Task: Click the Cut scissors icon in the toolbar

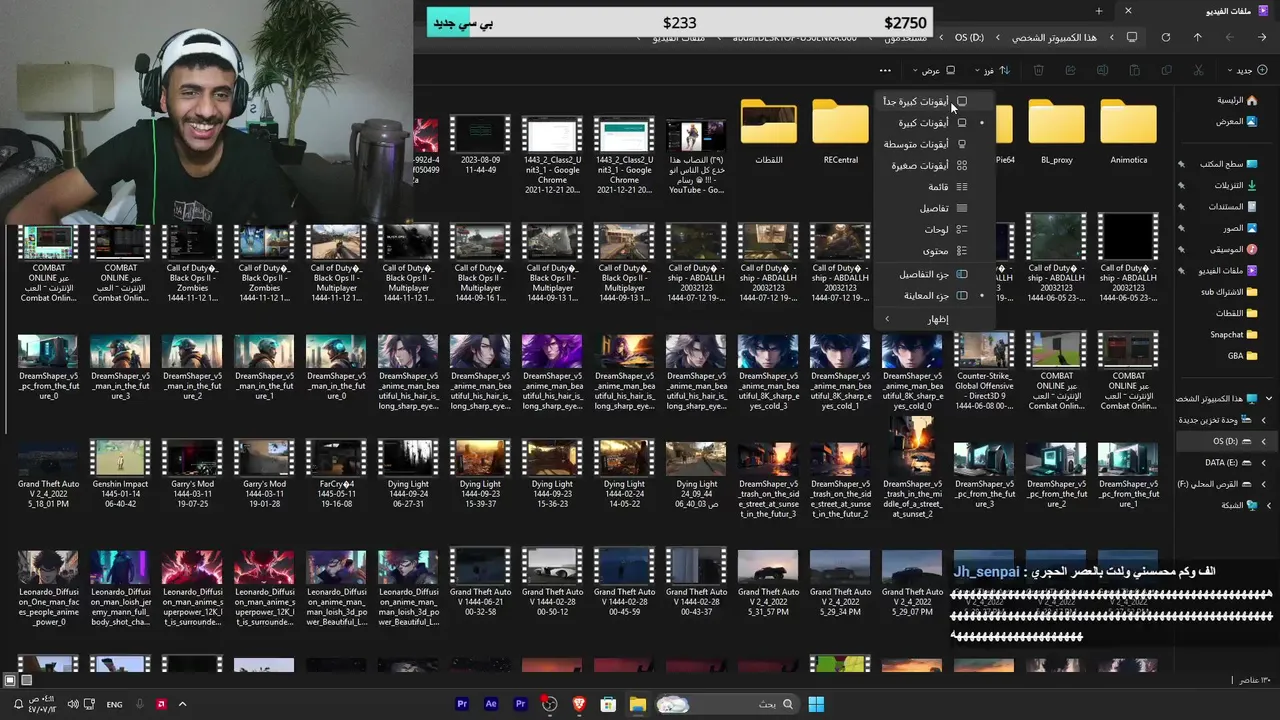Action: click(x=1198, y=70)
